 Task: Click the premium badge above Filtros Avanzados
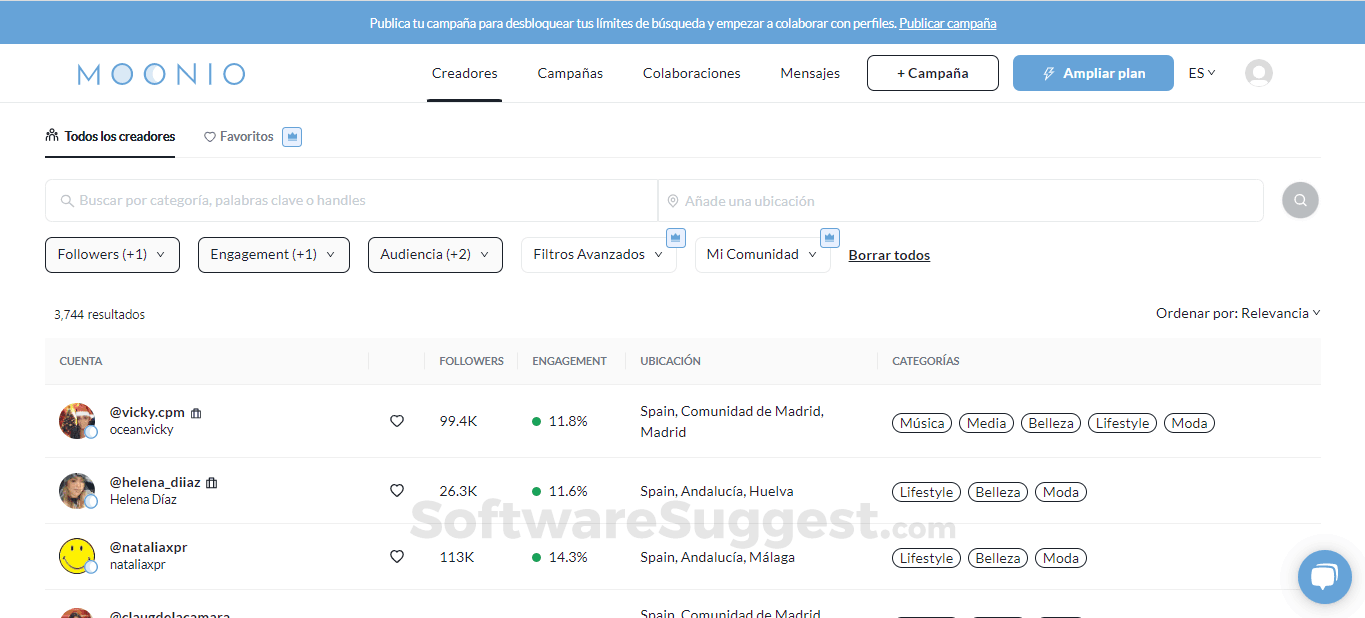(675, 237)
